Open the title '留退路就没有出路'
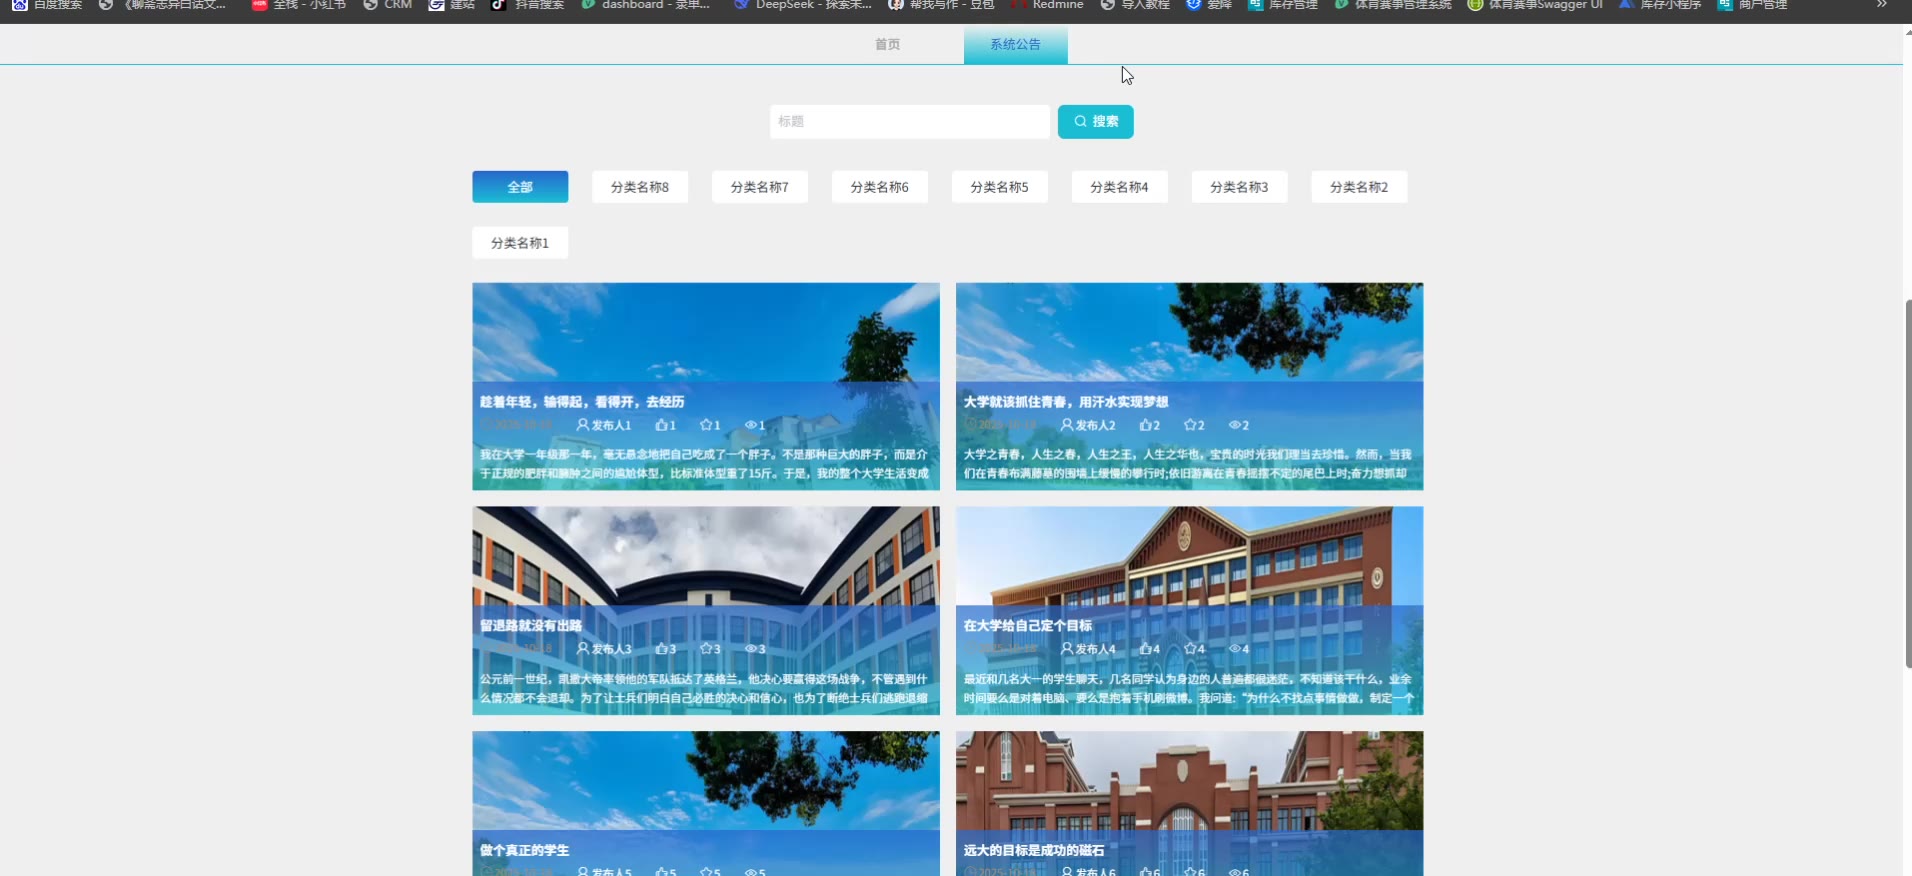The width and height of the screenshot is (1912, 876). pos(531,626)
